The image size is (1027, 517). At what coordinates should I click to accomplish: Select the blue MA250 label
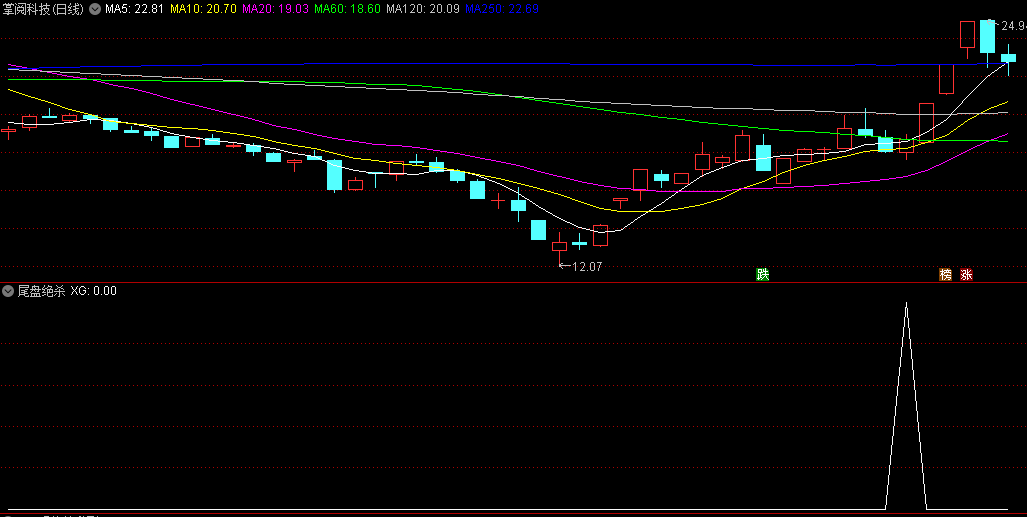point(502,9)
